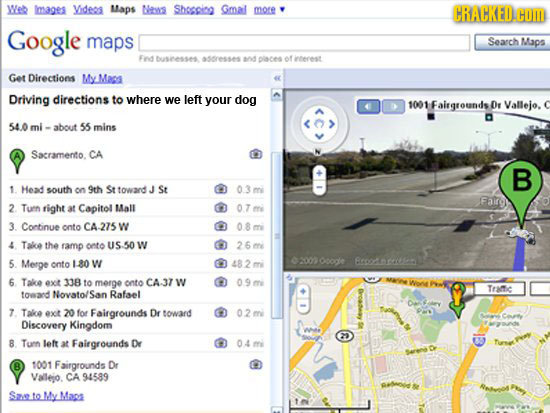Zoom out street view with minus

(319, 187)
